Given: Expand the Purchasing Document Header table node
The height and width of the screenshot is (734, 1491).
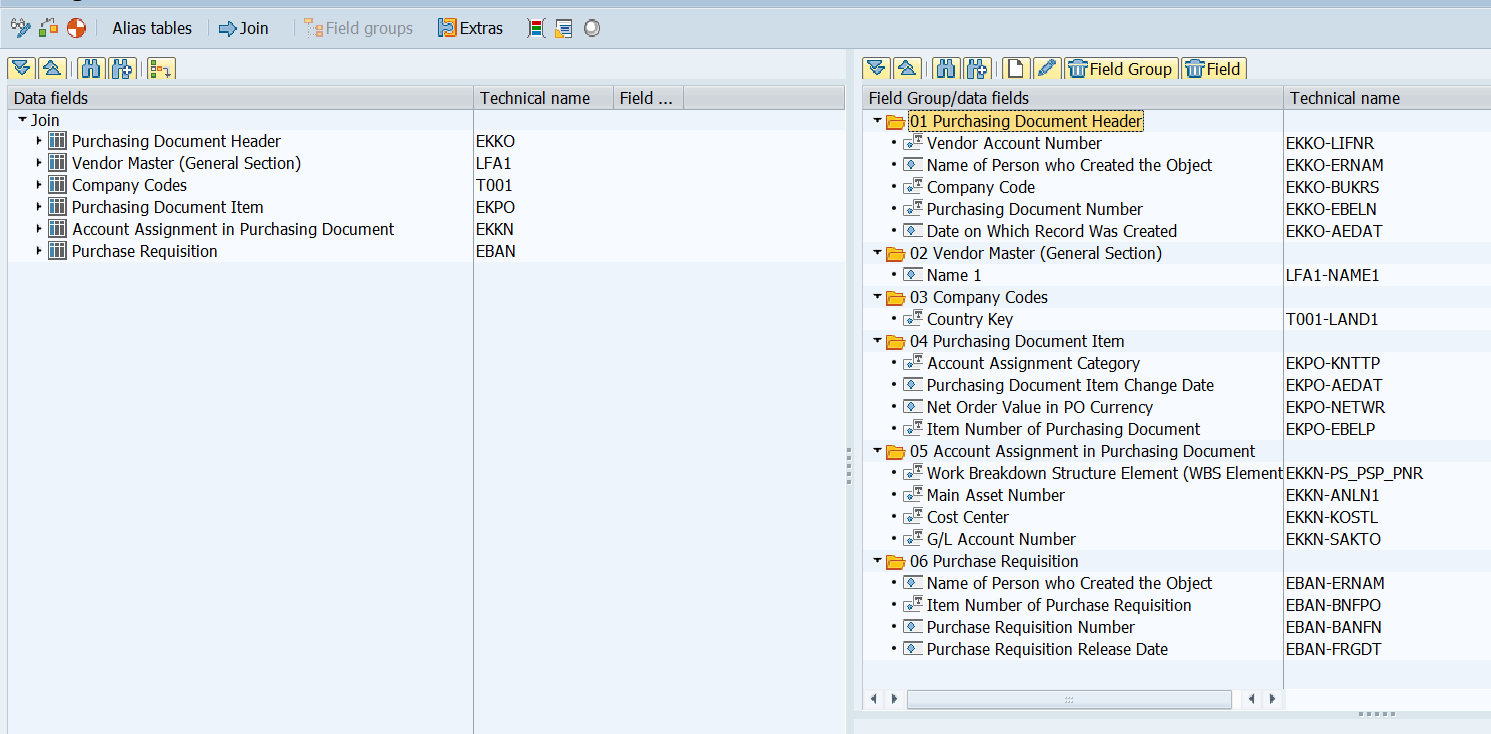Looking at the screenshot, I should [x=38, y=141].
